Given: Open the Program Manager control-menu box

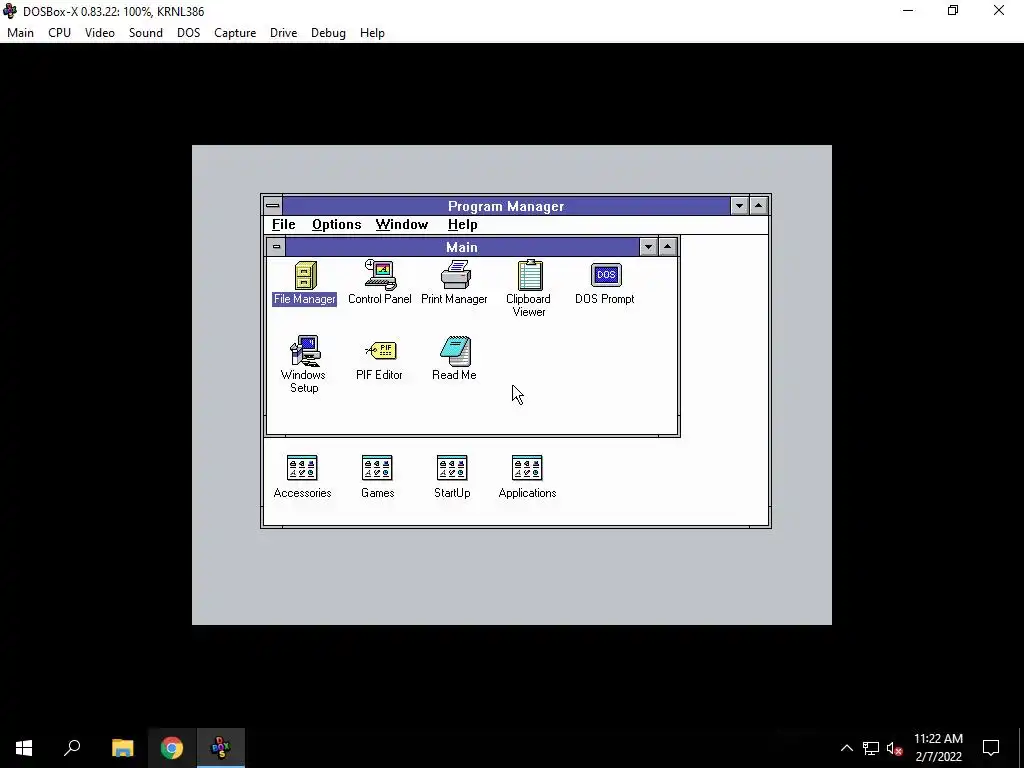Looking at the screenshot, I should tap(273, 206).
